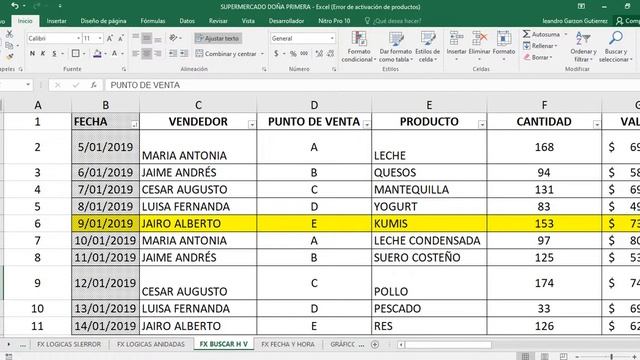Image resolution: width=640 pixels, height=360 pixels.
Task: Switch to FX FECHA Y HORA sheet
Action: pos(288,344)
